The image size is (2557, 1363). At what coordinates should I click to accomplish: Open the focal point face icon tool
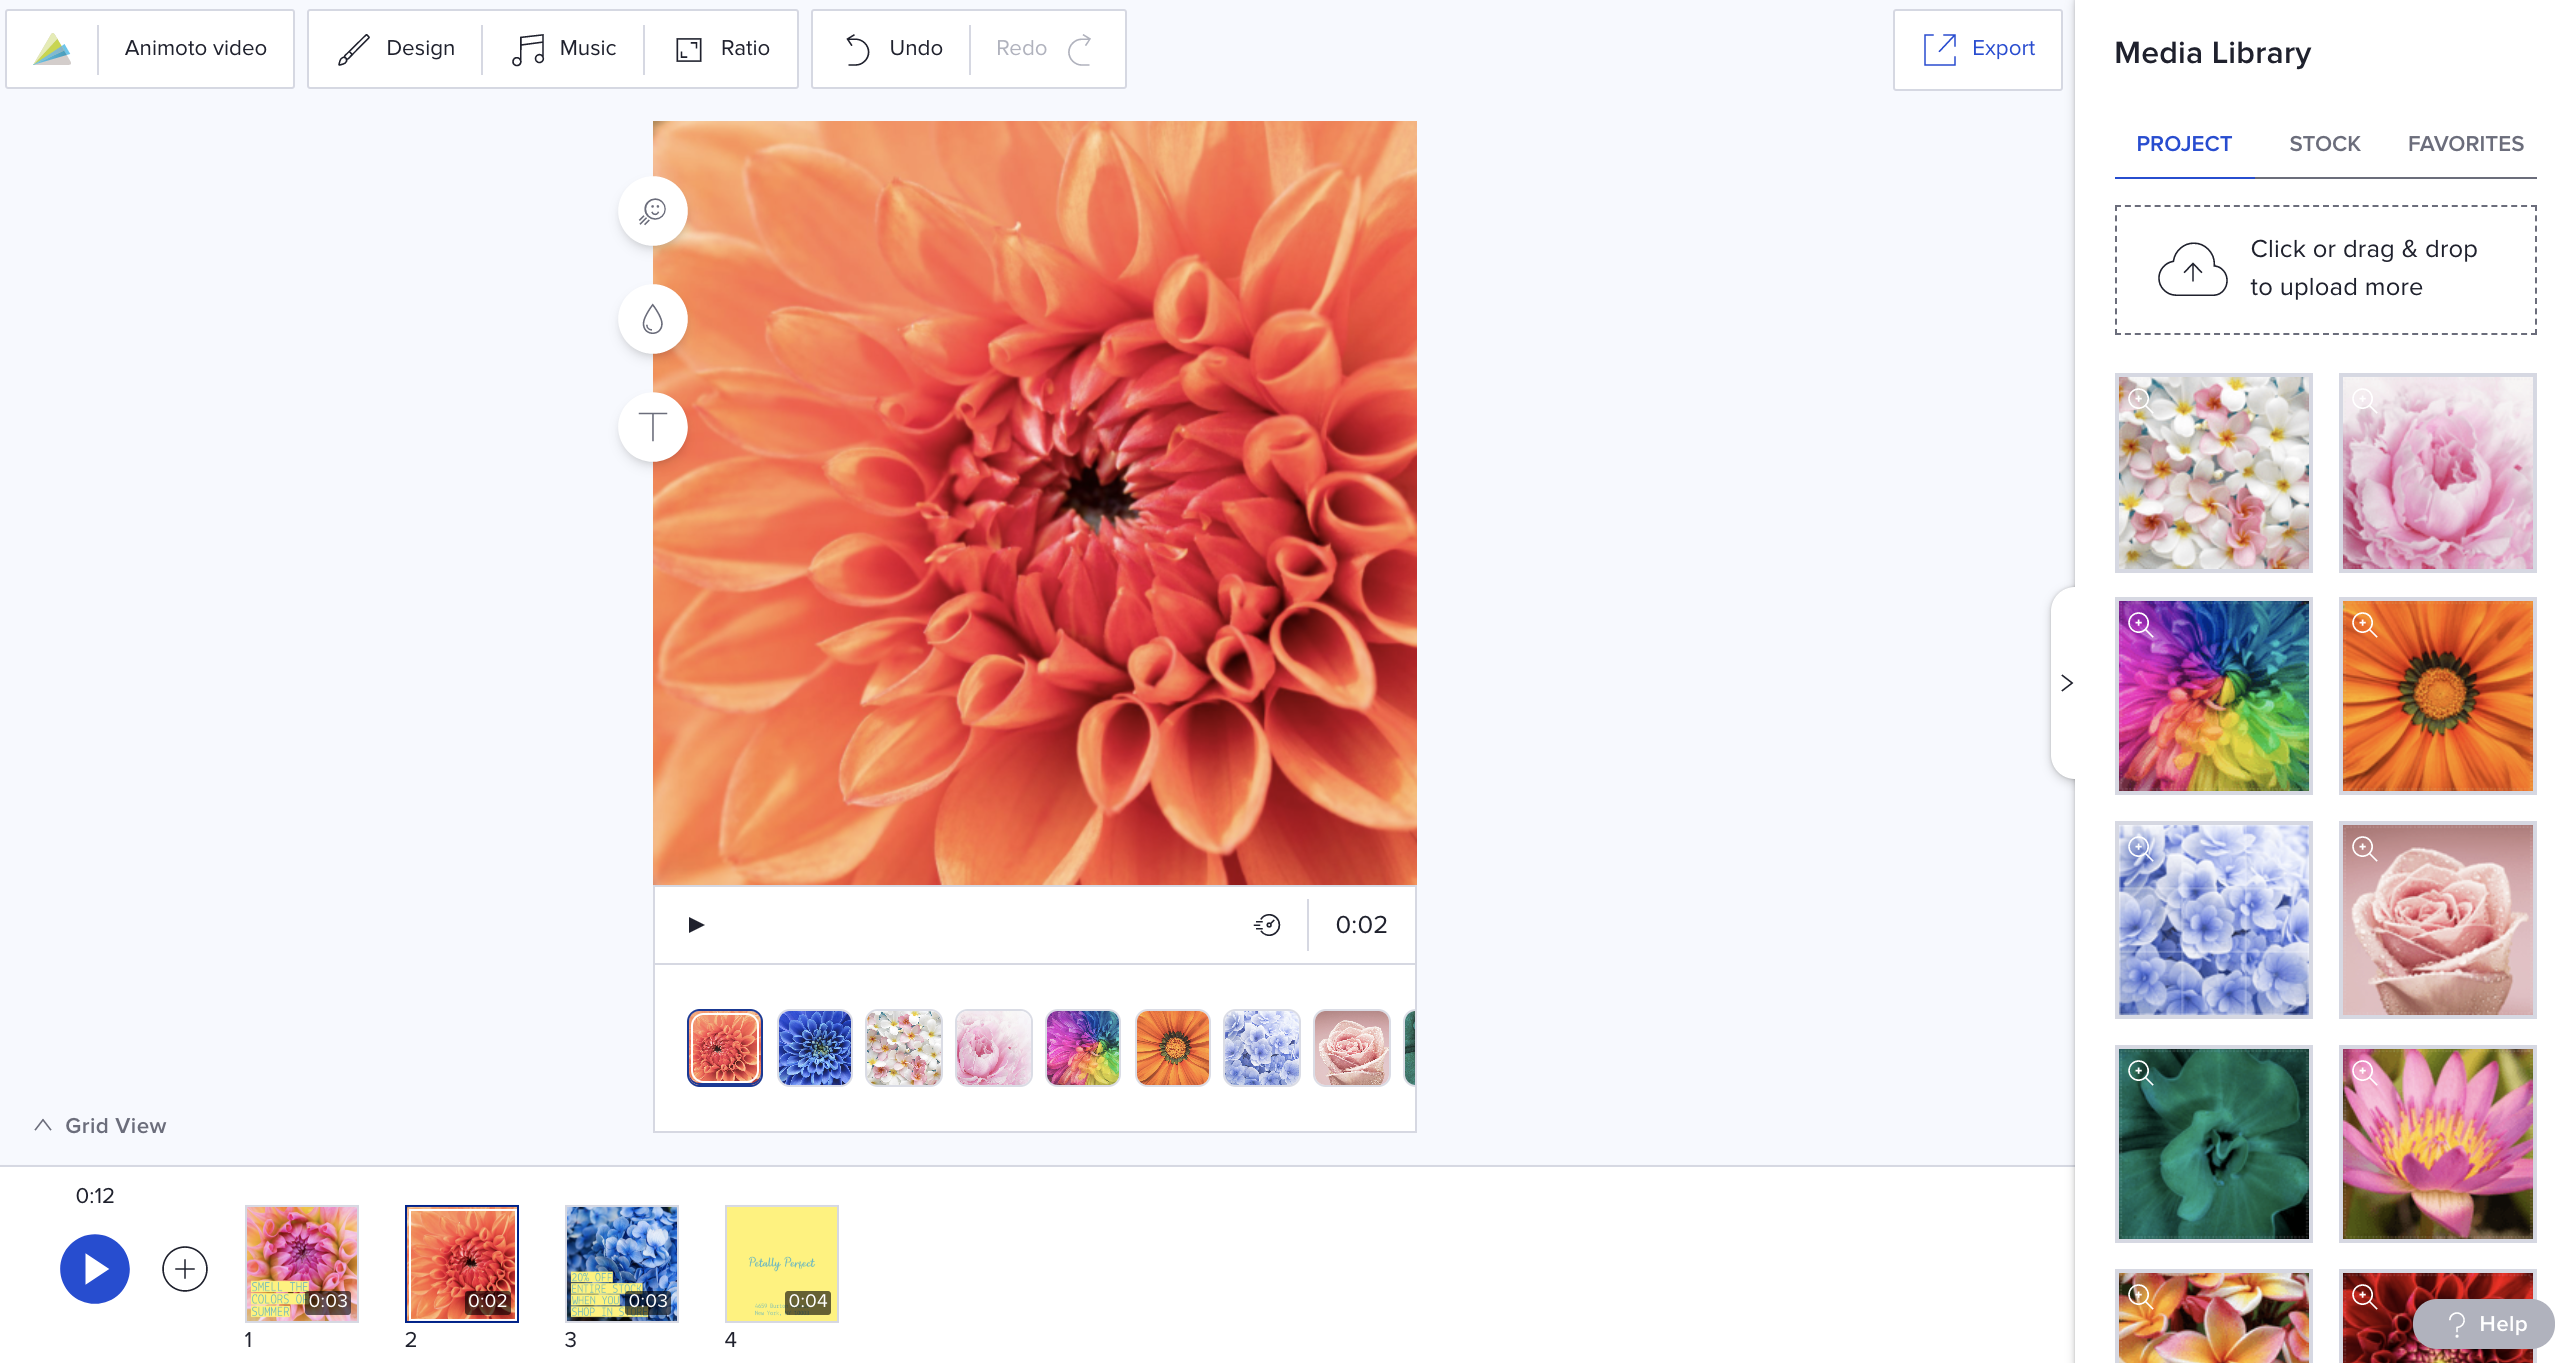tap(653, 211)
